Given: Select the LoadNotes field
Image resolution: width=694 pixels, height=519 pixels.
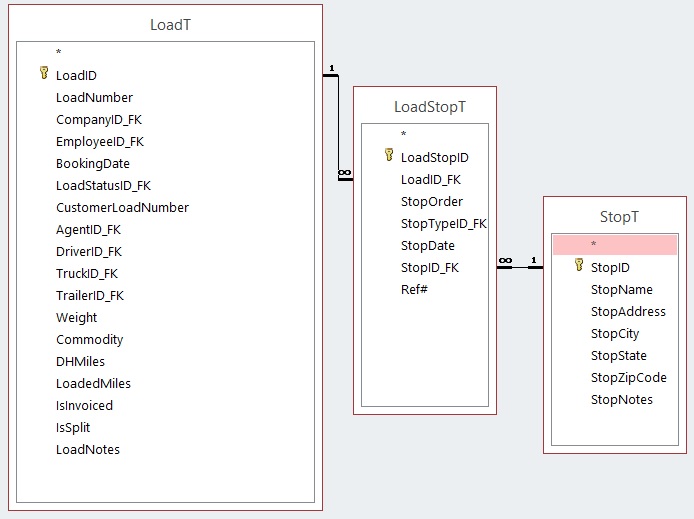Looking at the screenshot, I should pos(88,449).
